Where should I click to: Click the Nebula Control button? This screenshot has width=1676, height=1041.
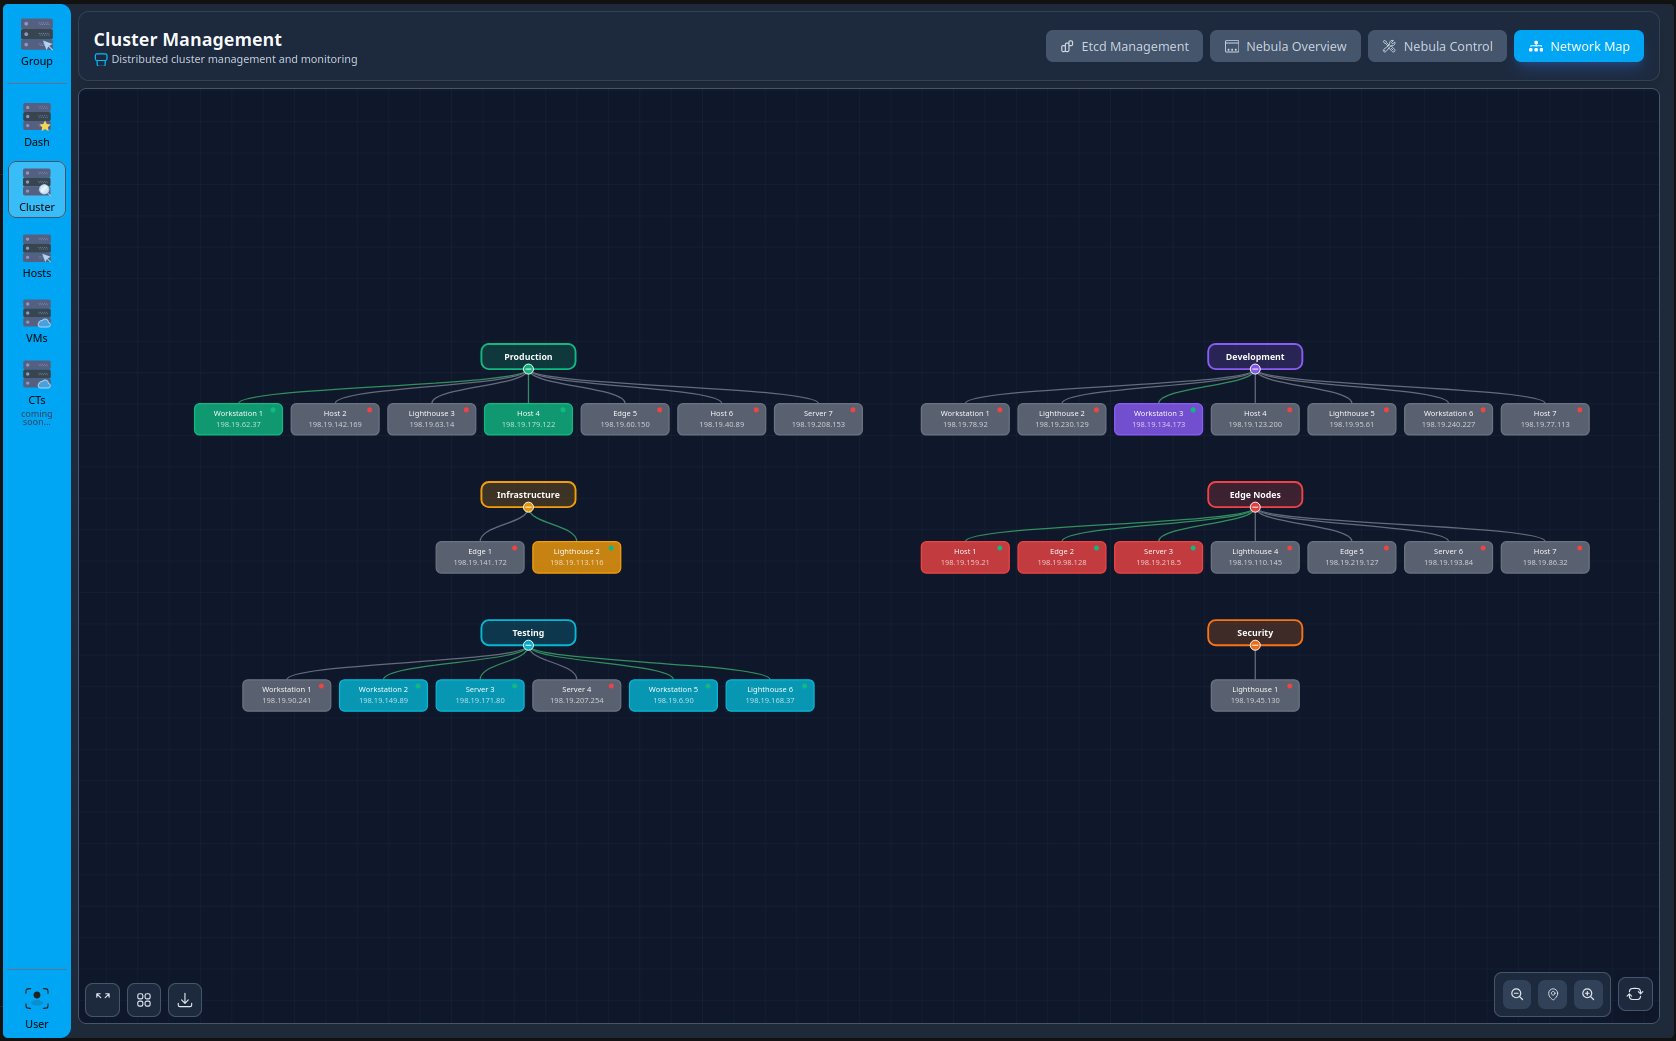[1437, 46]
